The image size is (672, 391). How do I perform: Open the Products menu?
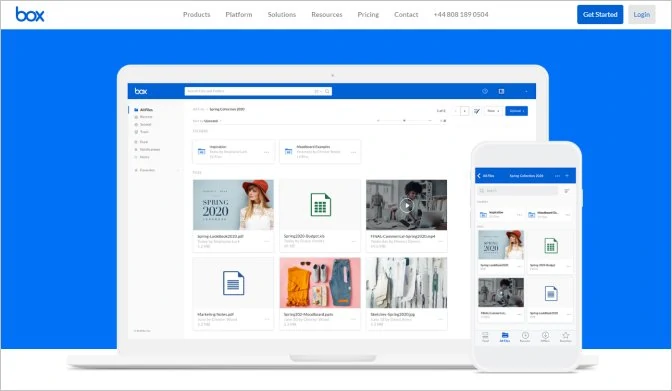point(196,15)
